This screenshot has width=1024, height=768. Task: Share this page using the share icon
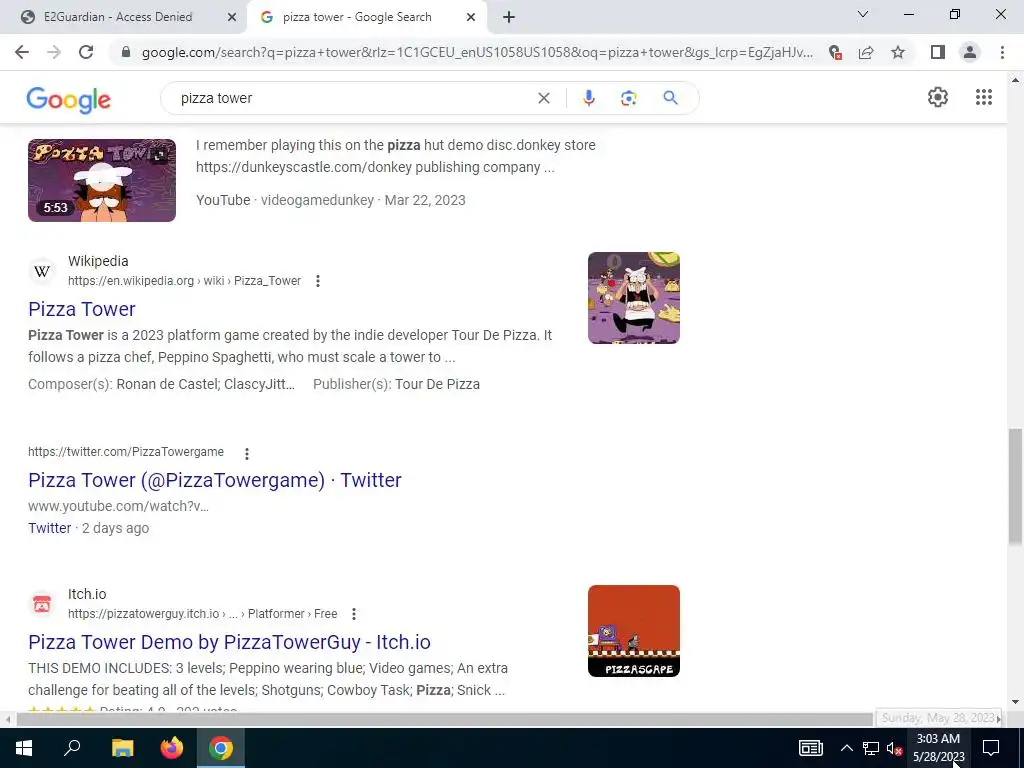866,52
